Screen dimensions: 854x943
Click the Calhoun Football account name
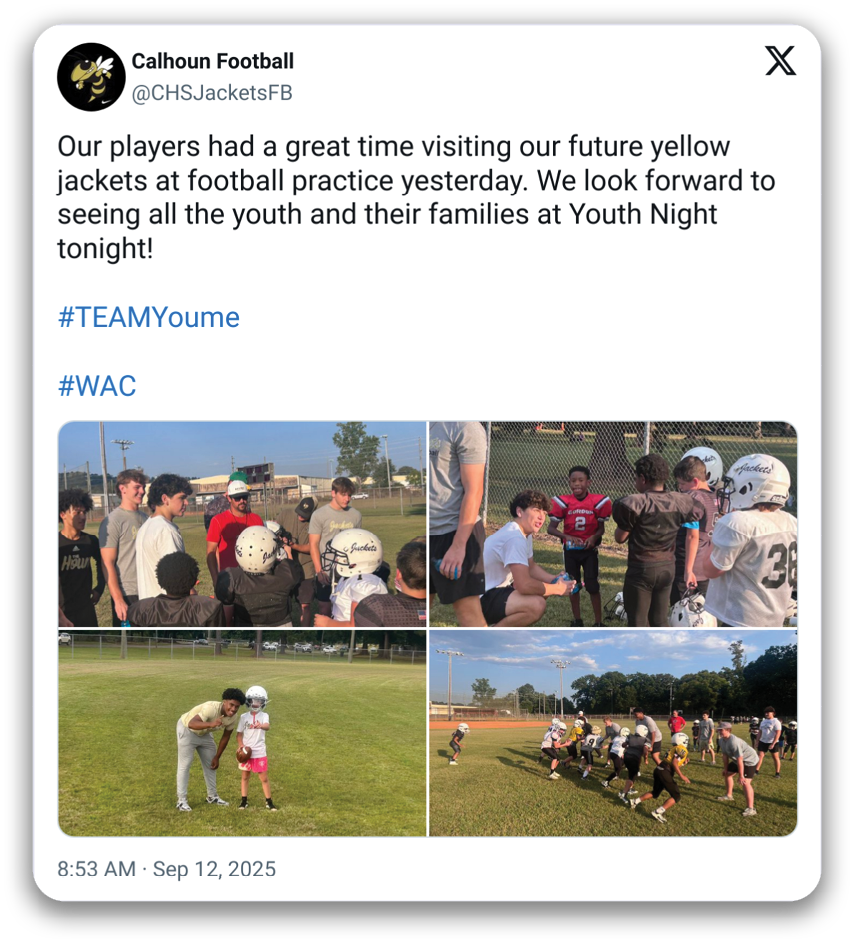coord(212,61)
